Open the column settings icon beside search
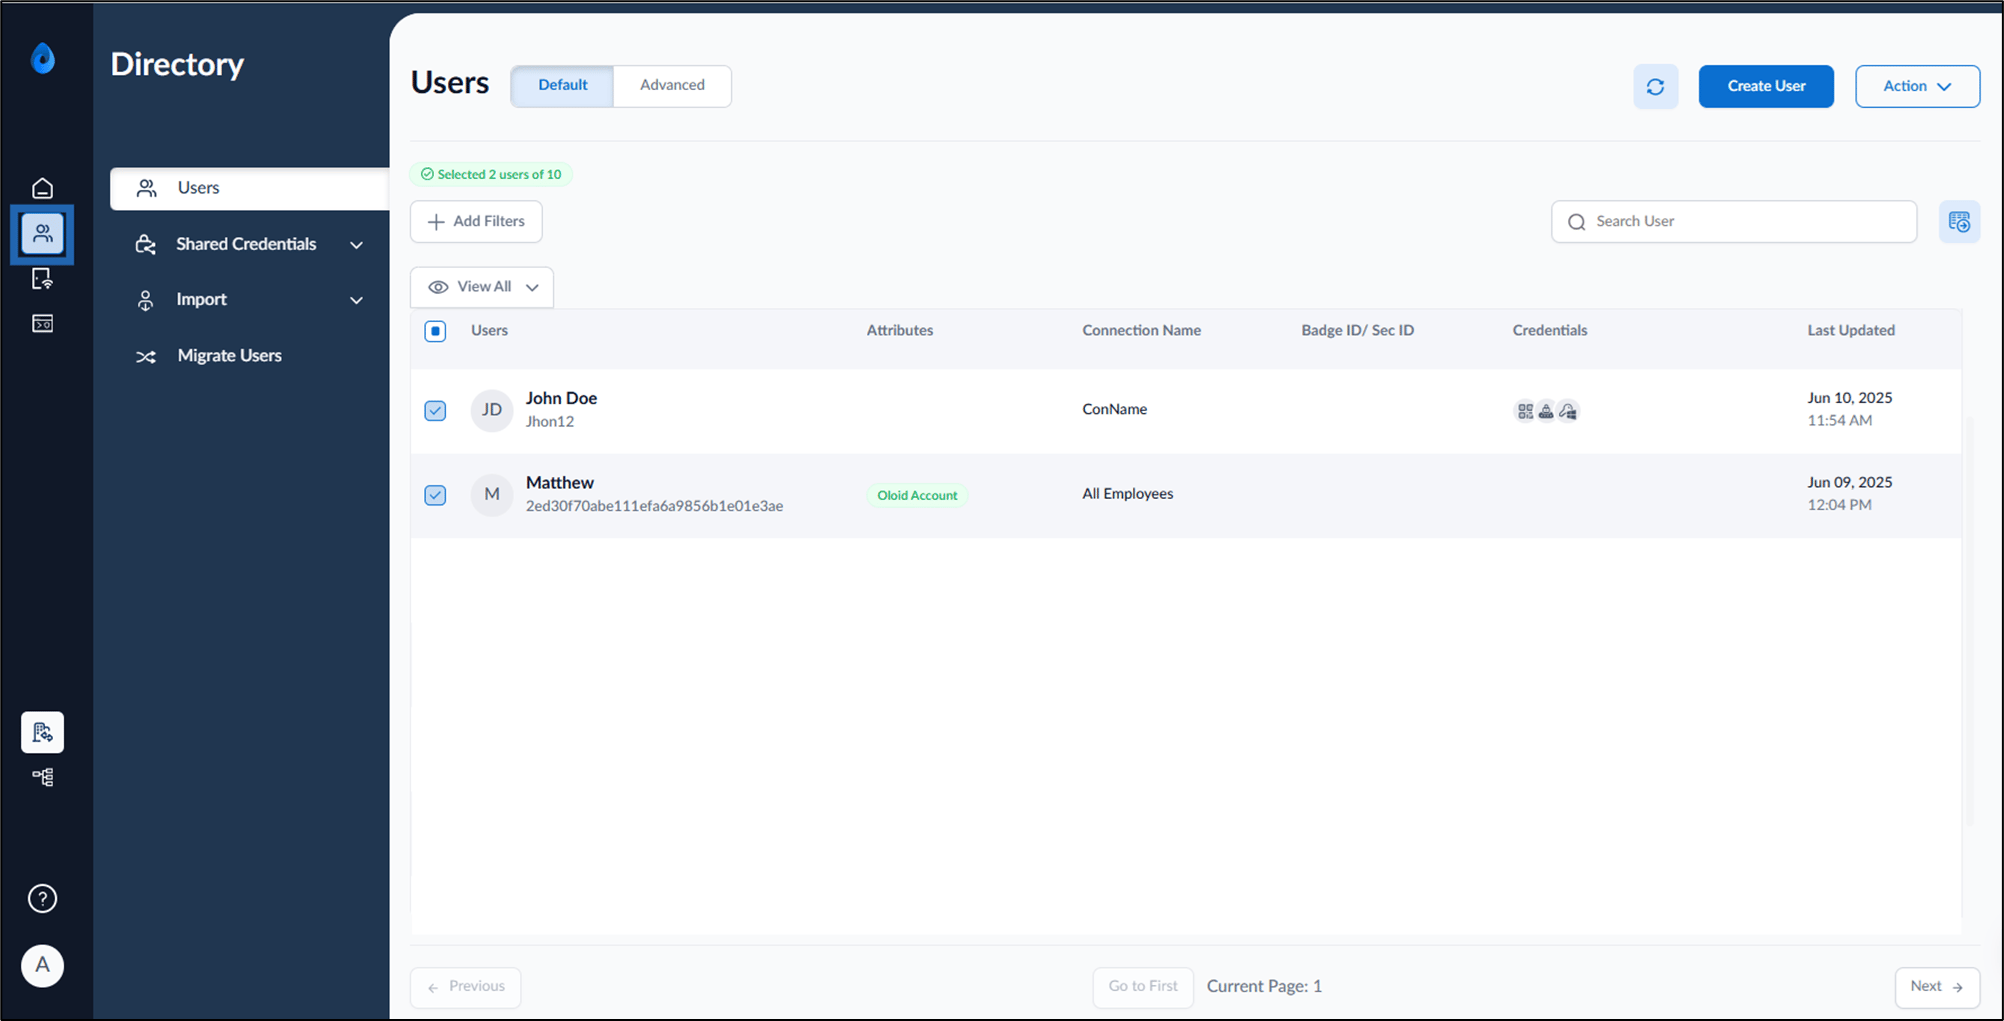The width and height of the screenshot is (2004, 1021). coord(1959,221)
